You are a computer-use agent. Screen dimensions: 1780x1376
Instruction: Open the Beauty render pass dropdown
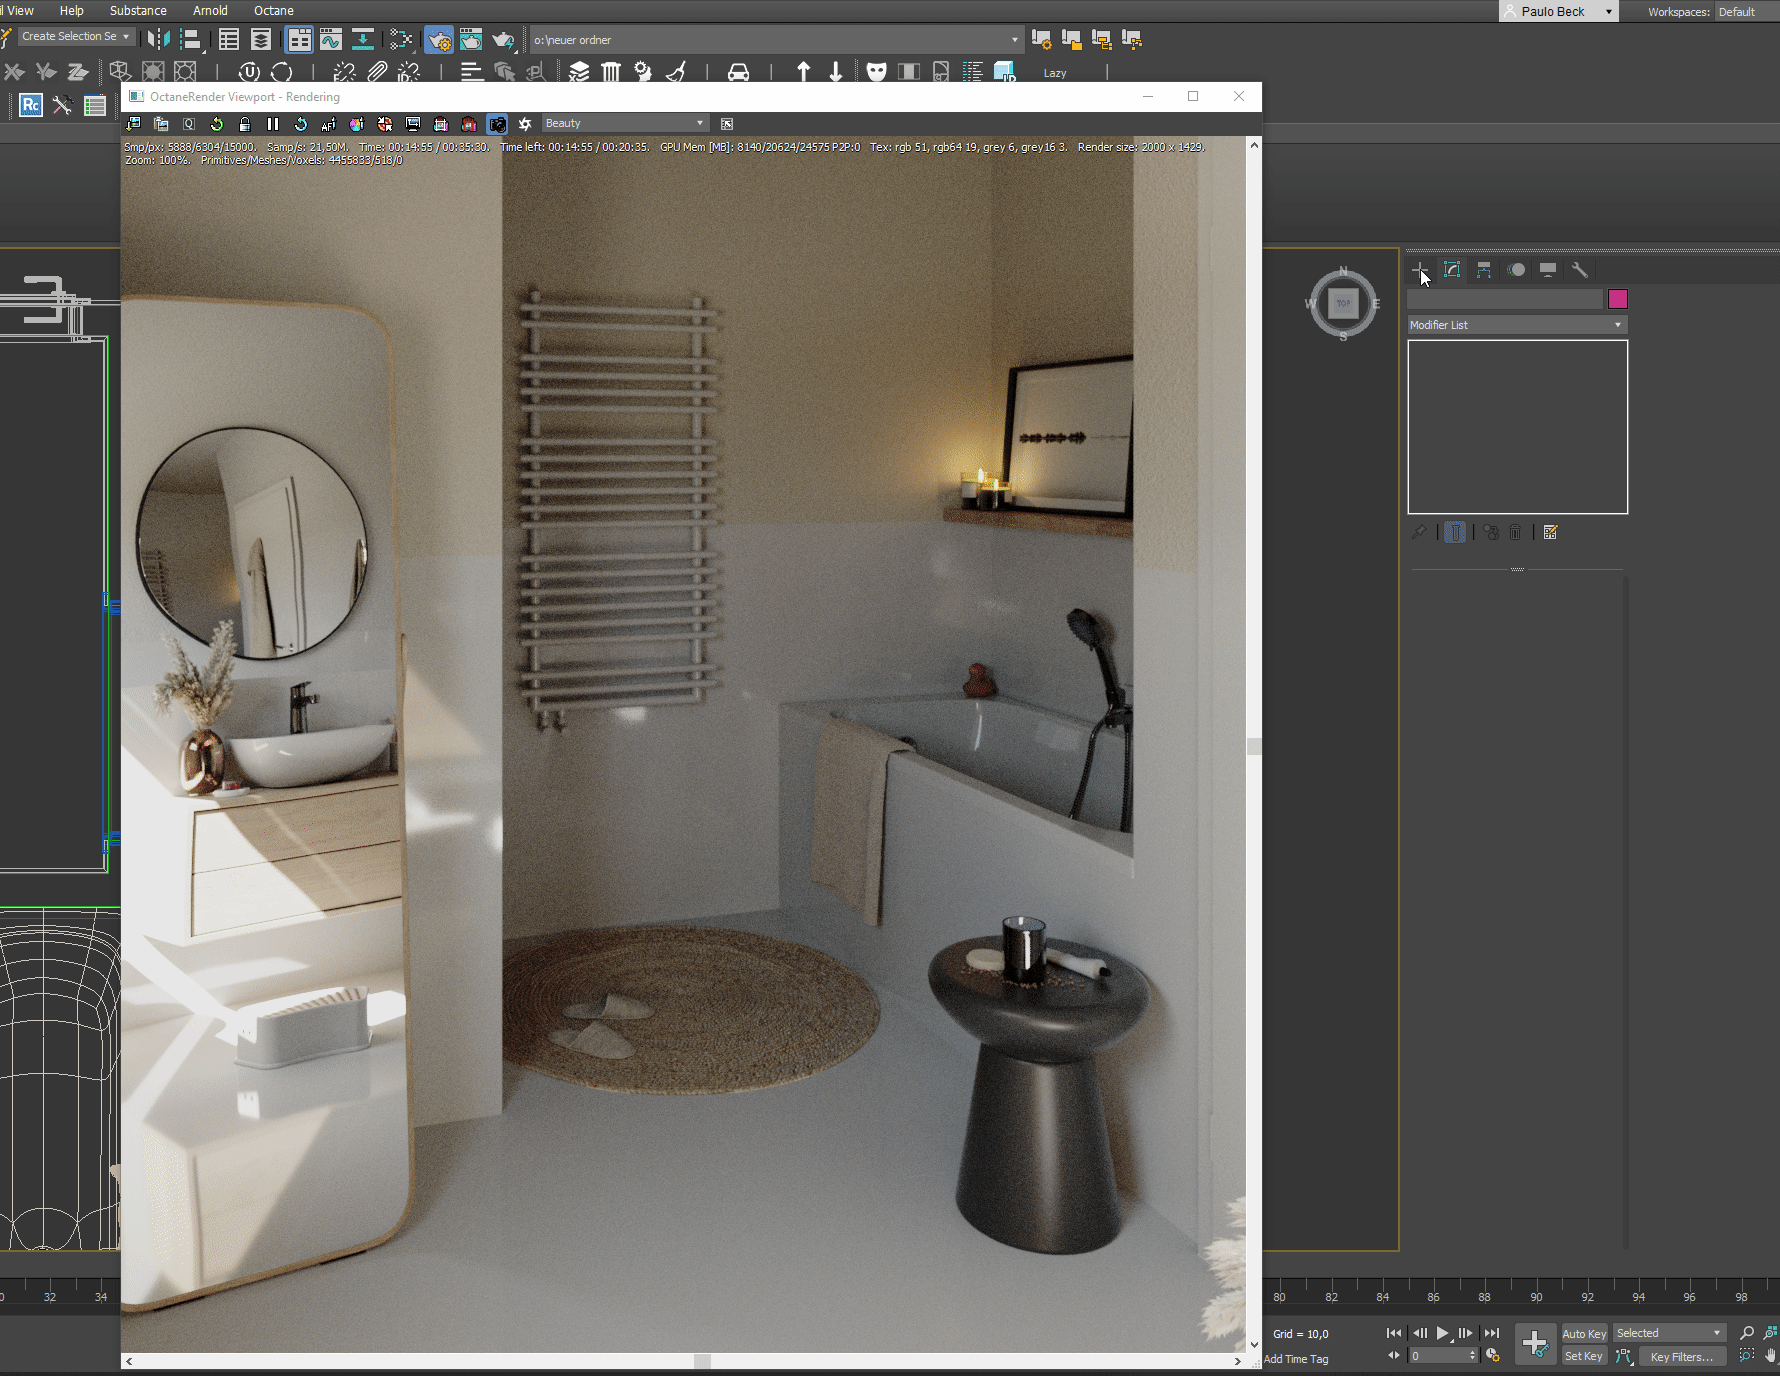click(x=625, y=123)
